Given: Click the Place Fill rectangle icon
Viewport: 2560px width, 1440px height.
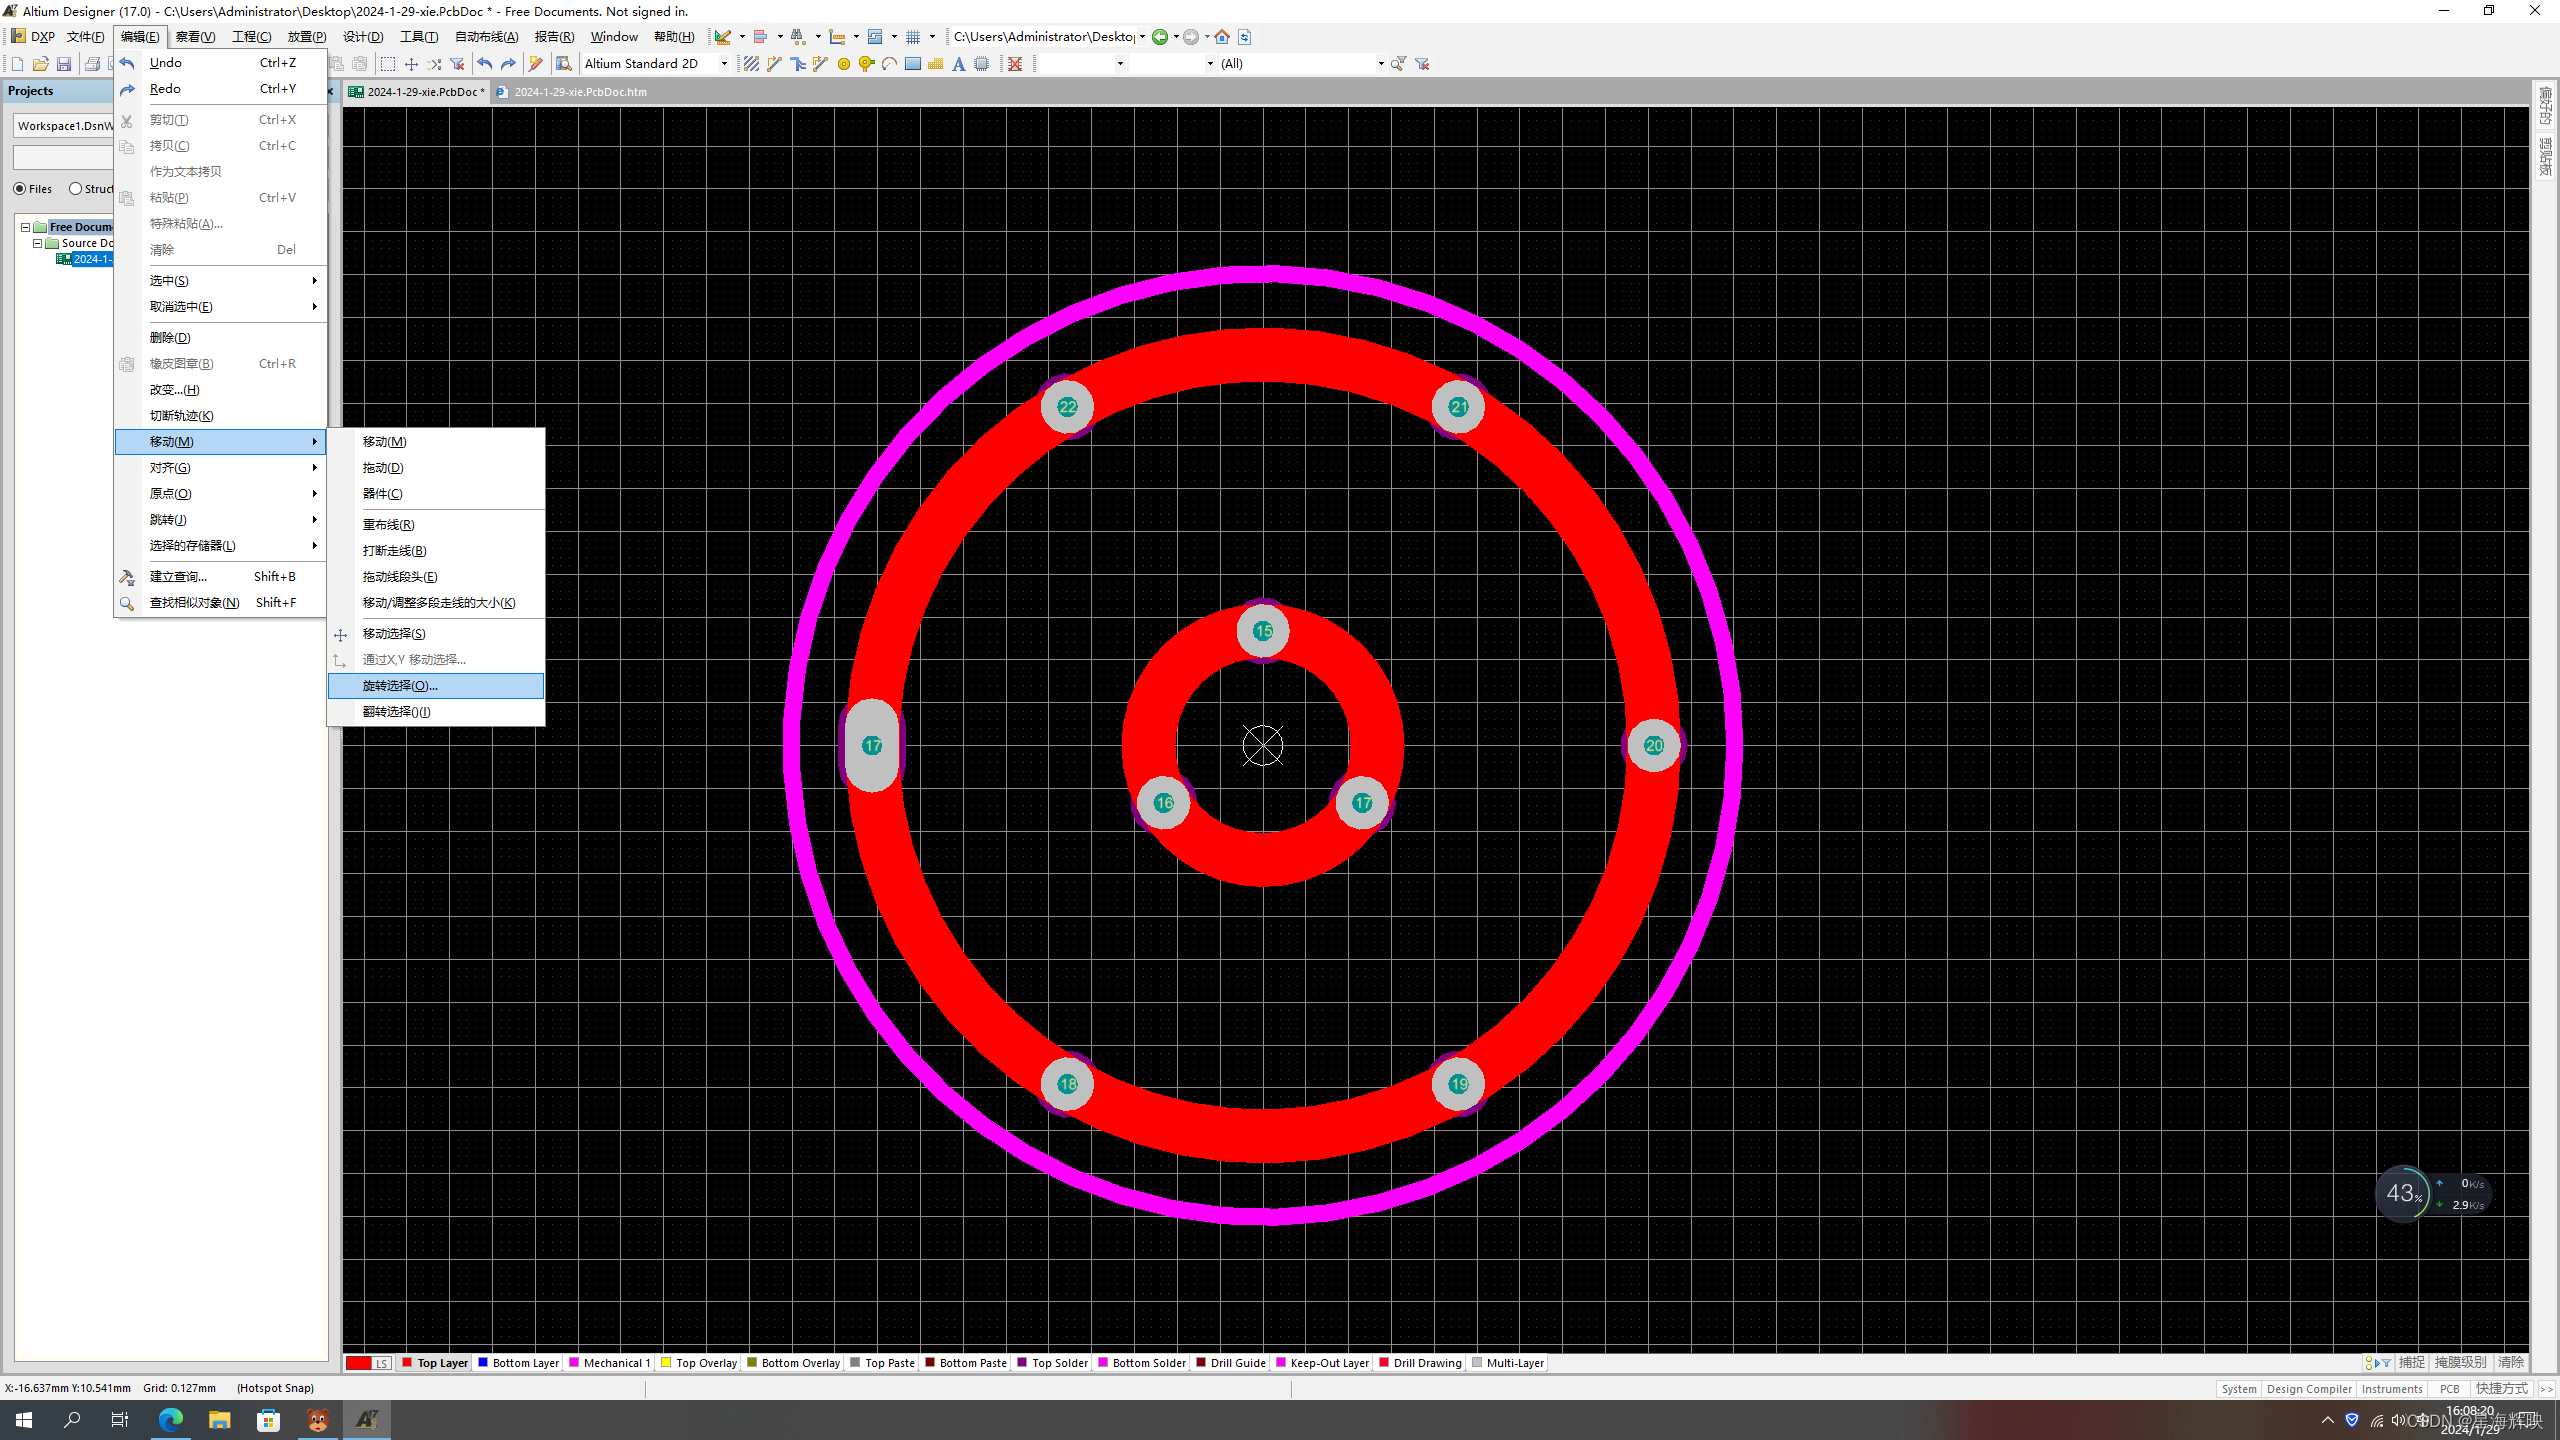Looking at the screenshot, I should click(x=912, y=64).
